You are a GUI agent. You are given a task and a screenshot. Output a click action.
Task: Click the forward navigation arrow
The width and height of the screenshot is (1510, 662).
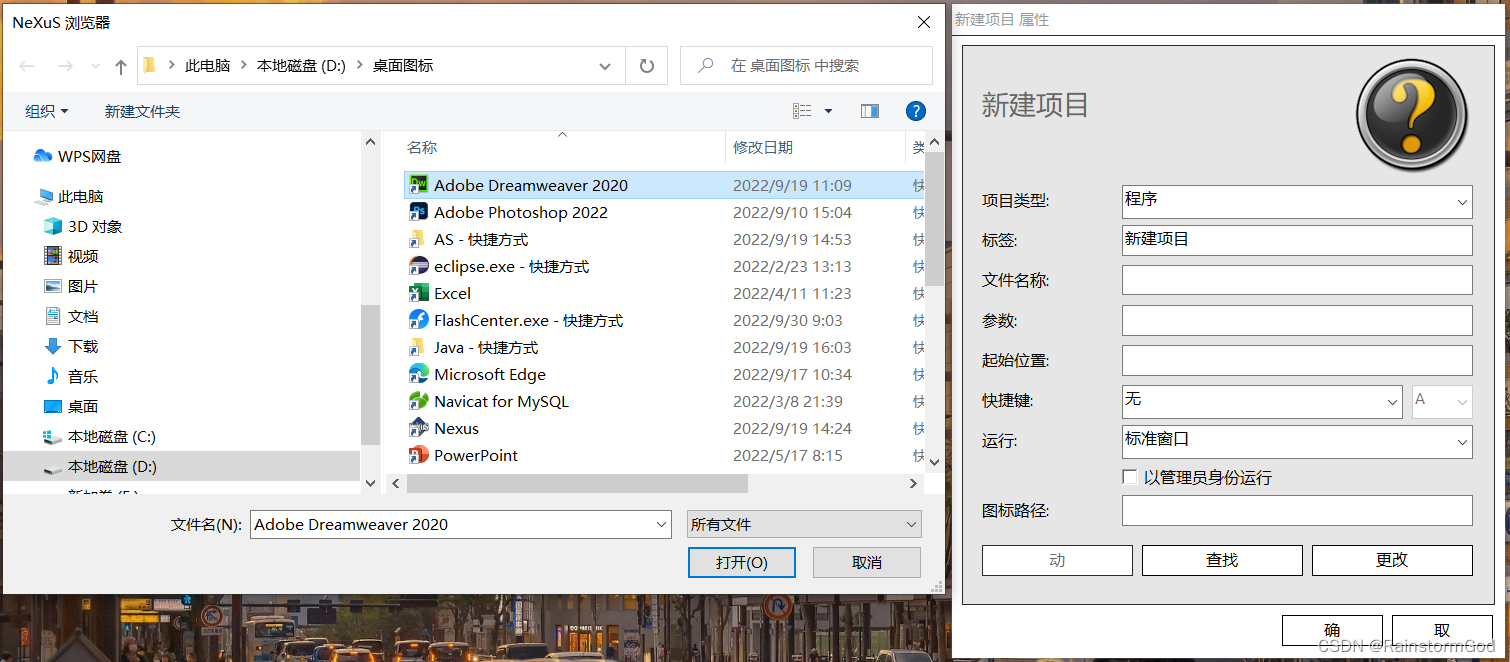pos(65,66)
